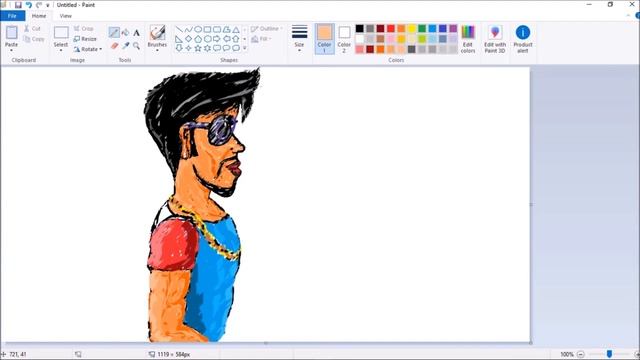Open Edit colors dialog
640x360 pixels.
pyautogui.click(x=468, y=39)
